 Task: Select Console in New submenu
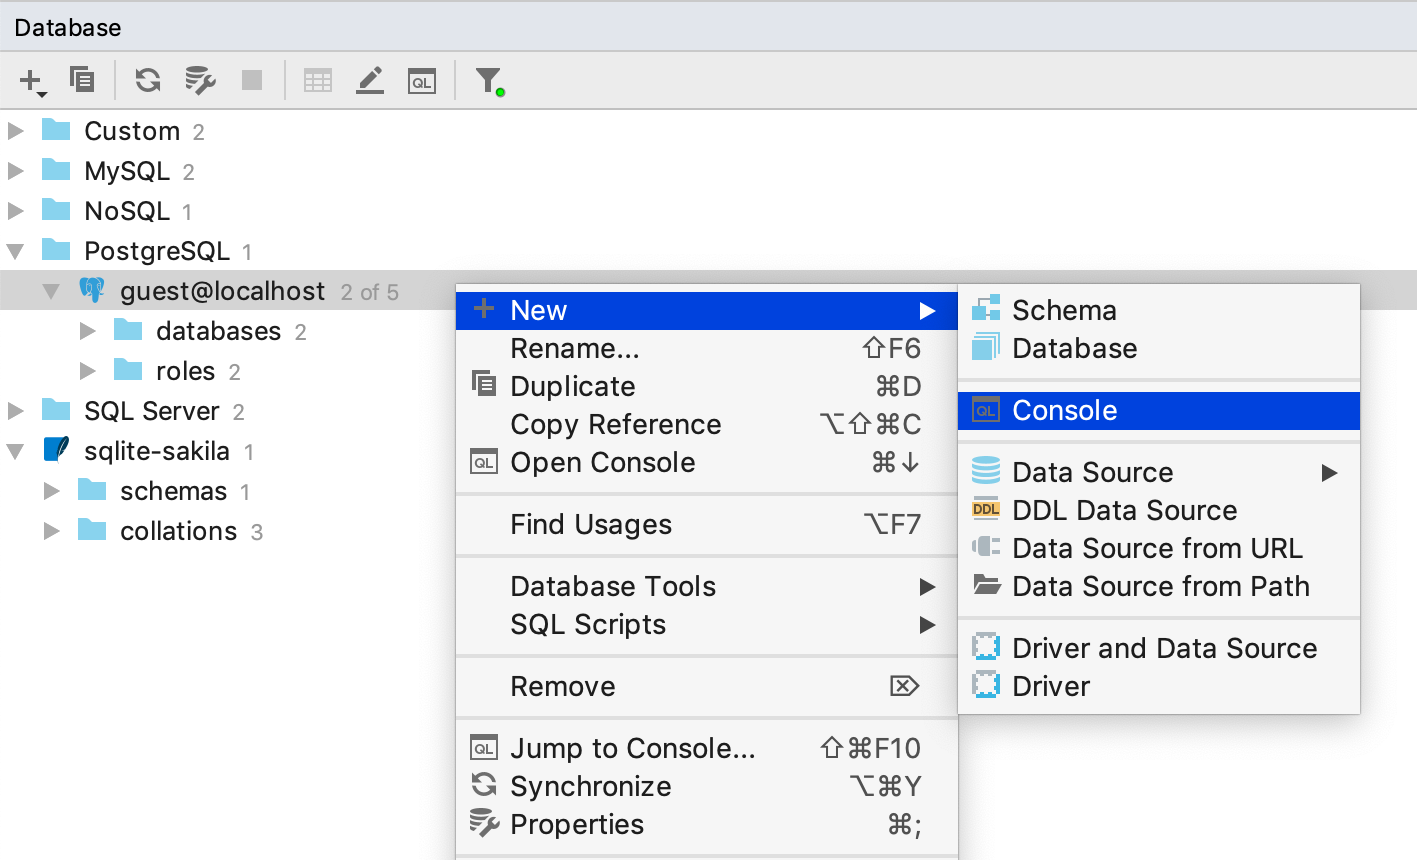1159,410
